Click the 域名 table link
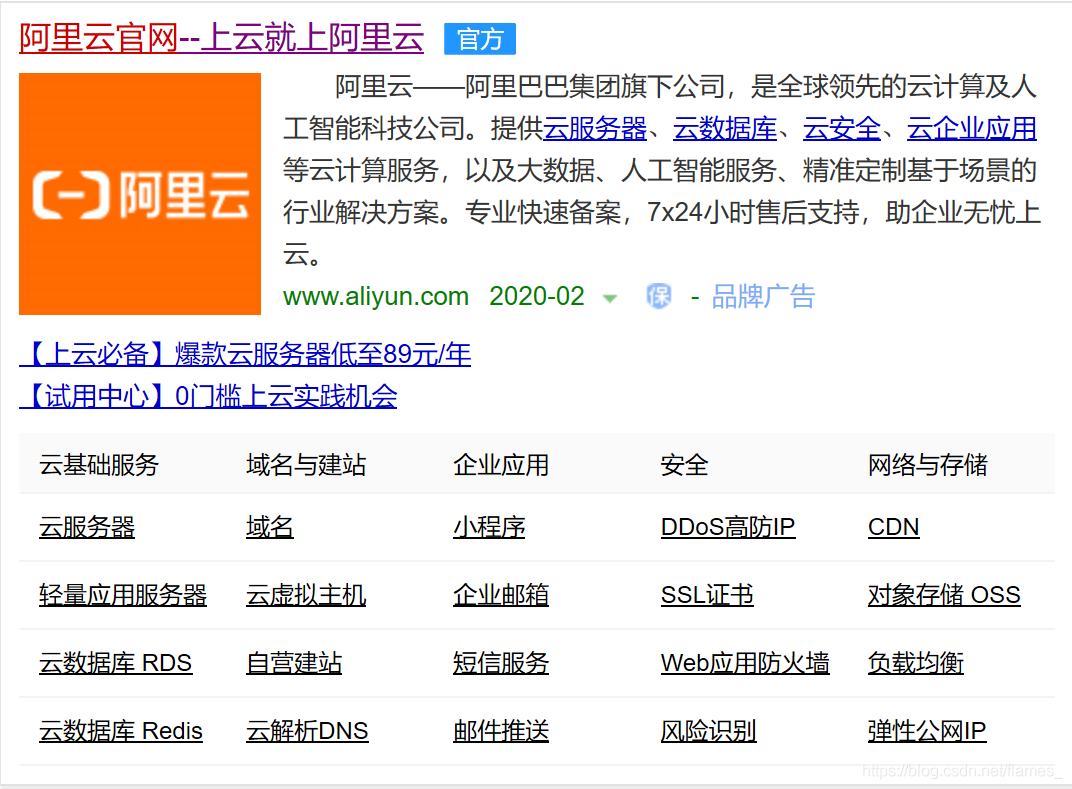This screenshot has height=789, width=1072. point(270,527)
